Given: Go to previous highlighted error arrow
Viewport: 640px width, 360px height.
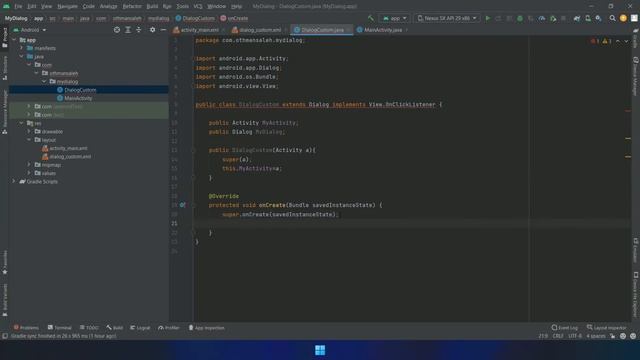Looking at the screenshot, I should [618, 41].
